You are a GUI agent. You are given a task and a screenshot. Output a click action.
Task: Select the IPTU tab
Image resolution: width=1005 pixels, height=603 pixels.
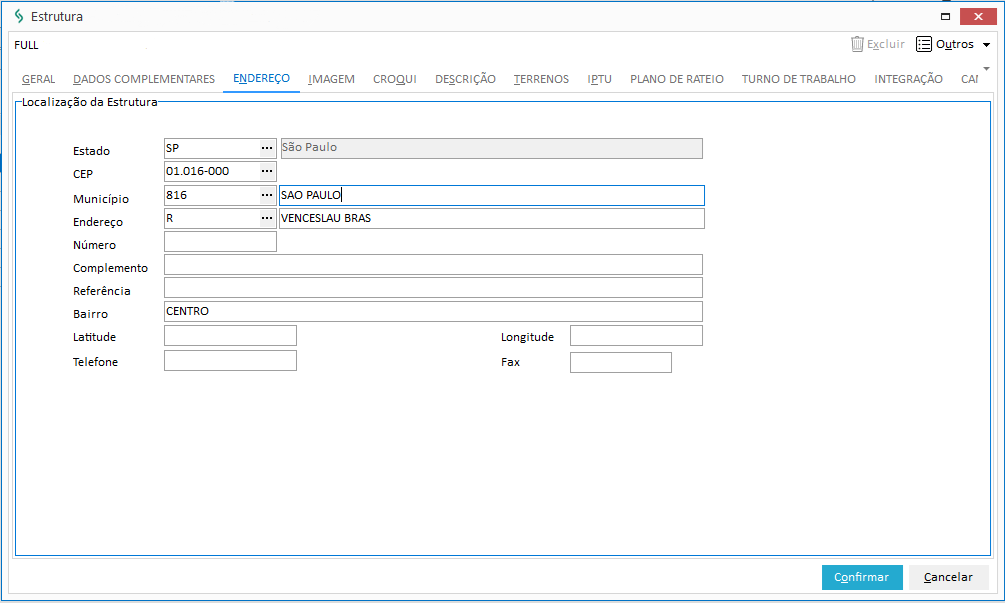click(600, 79)
